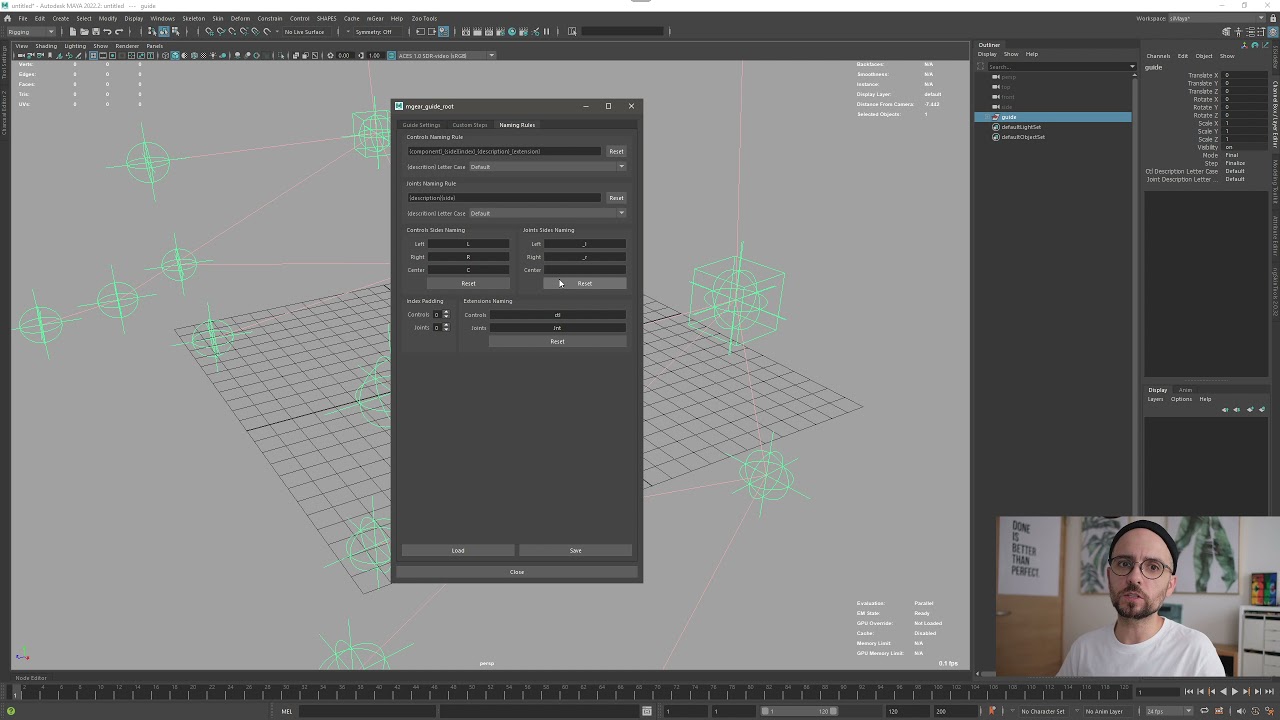
Task: Click Close at the dialog bottom
Action: click(x=517, y=572)
